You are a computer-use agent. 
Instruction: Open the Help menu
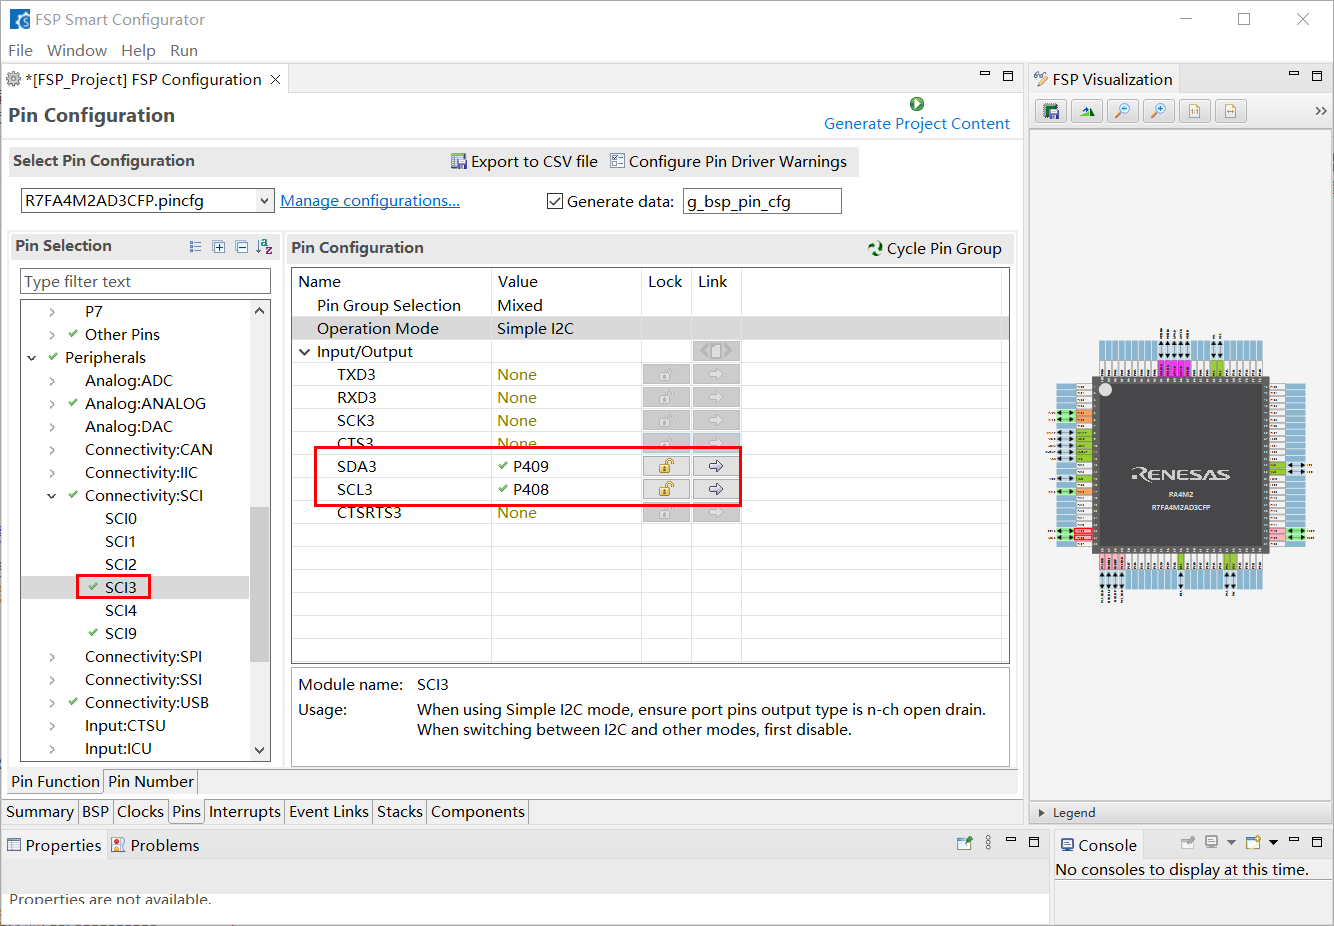point(138,50)
